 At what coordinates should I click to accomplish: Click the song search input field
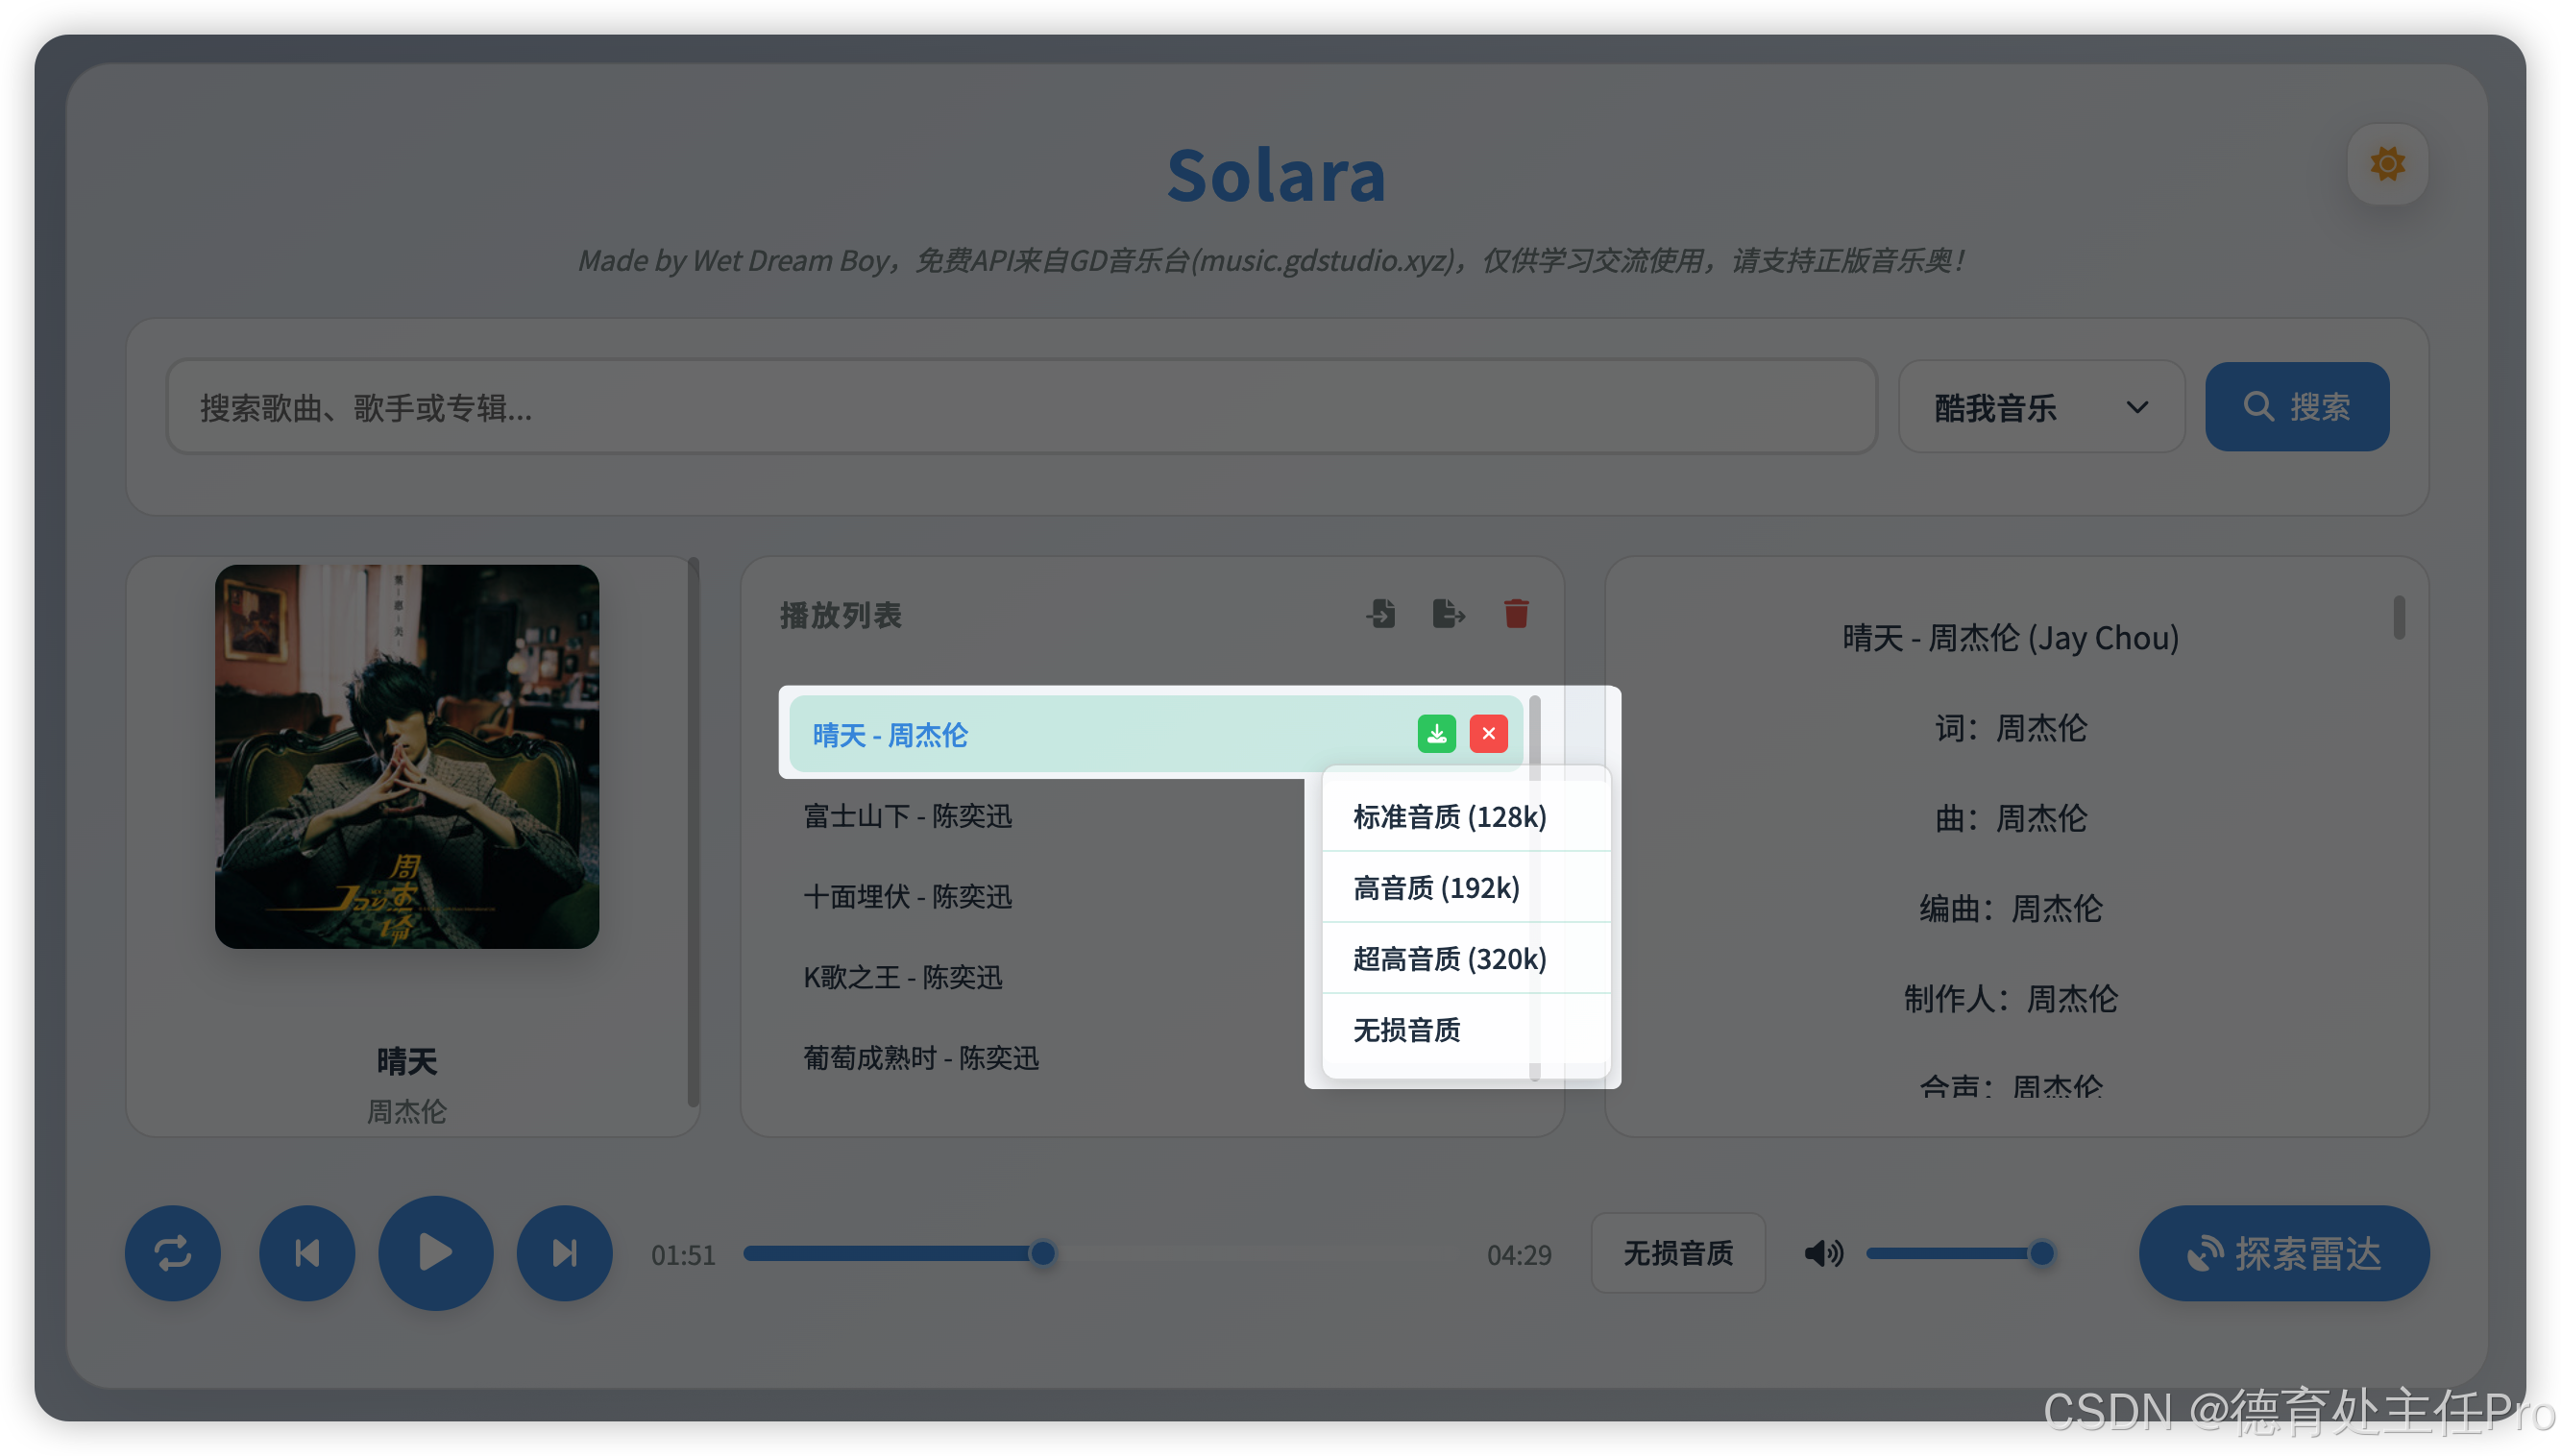[1020, 407]
